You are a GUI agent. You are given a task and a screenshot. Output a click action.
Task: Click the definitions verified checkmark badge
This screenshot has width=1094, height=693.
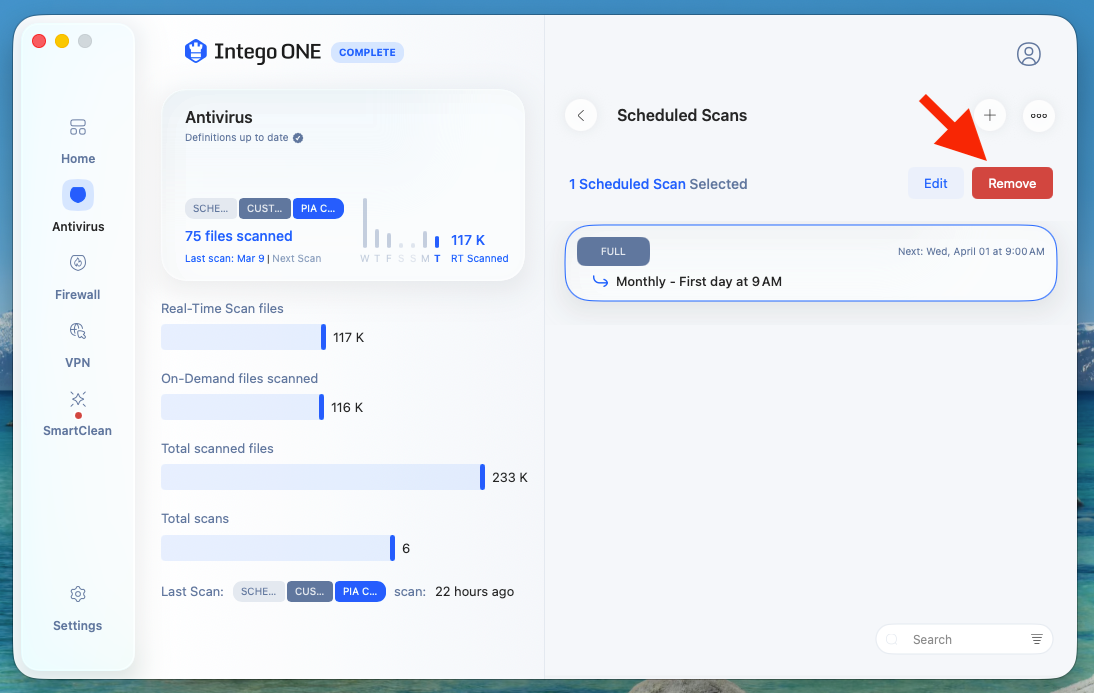298,137
